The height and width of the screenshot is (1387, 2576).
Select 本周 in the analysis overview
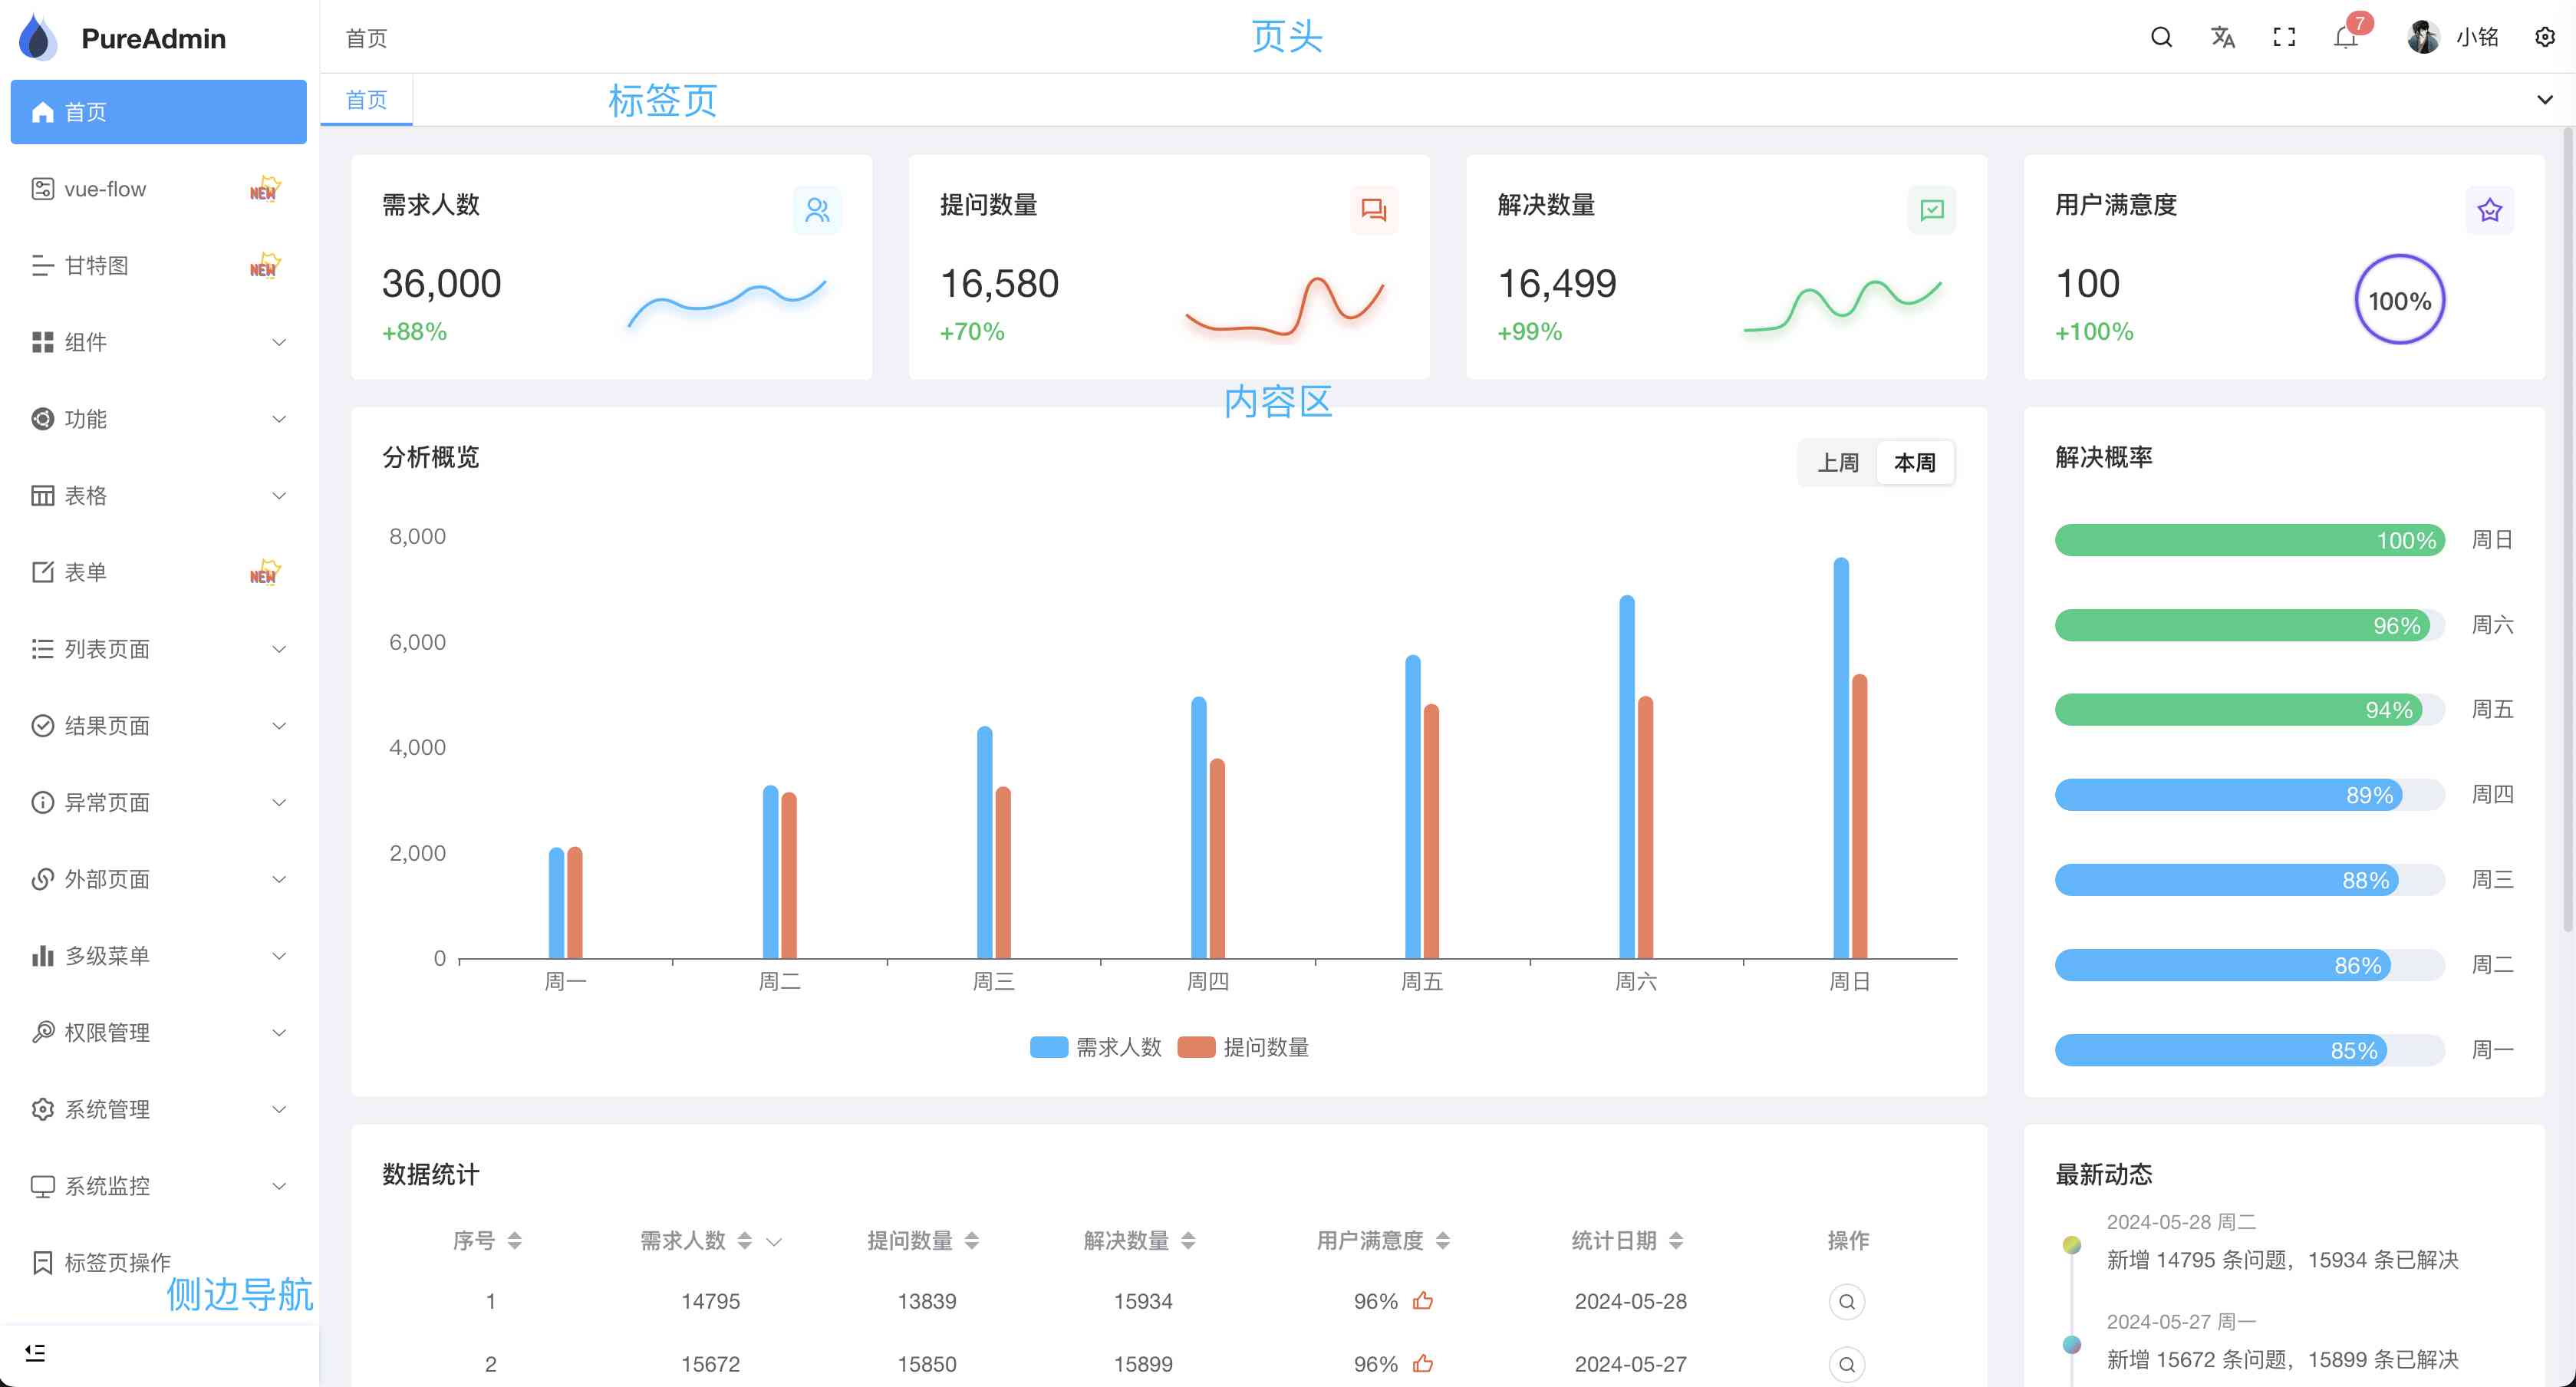pos(1914,463)
